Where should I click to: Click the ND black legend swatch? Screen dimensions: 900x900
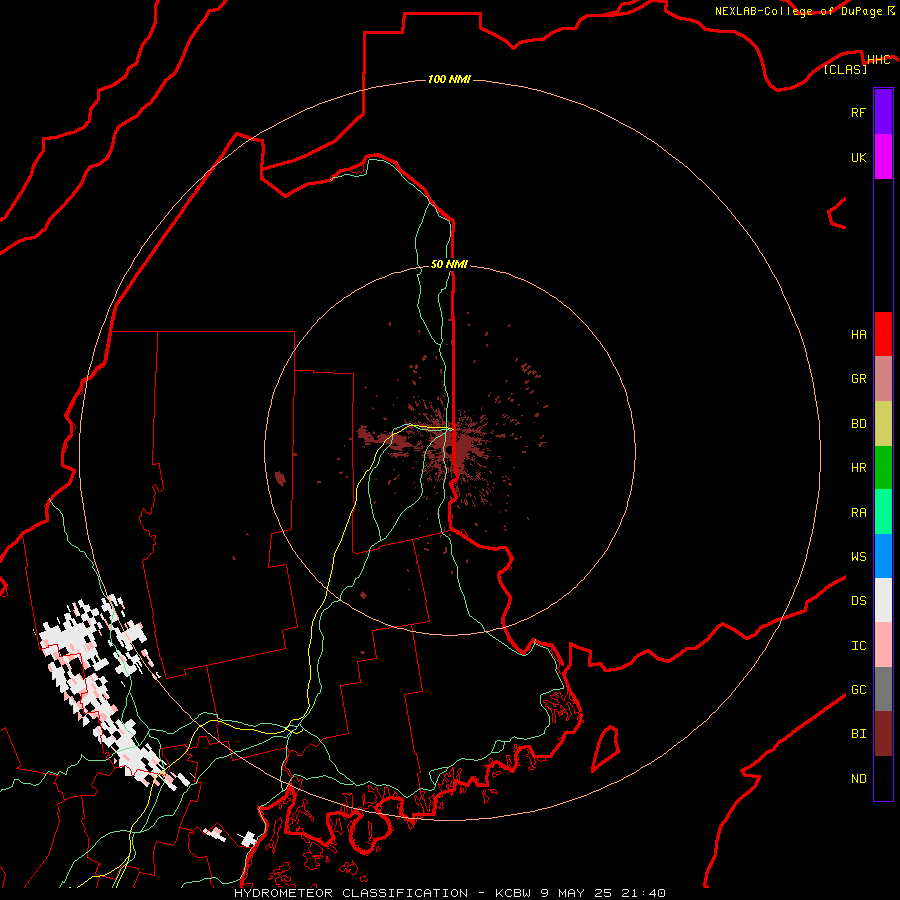click(883, 778)
